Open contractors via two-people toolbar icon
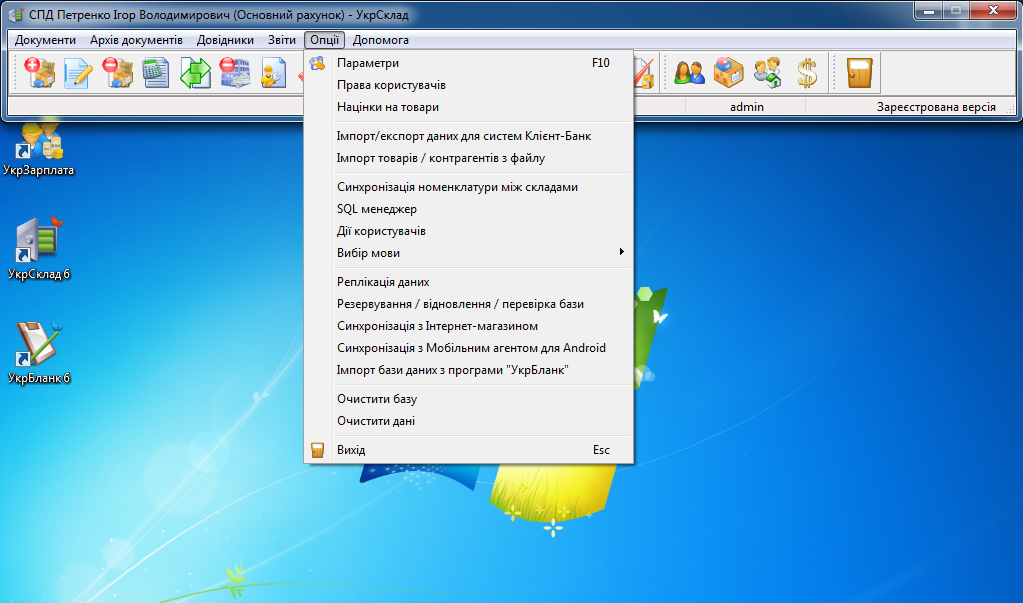The width and height of the screenshot is (1023, 603). [x=689, y=73]
